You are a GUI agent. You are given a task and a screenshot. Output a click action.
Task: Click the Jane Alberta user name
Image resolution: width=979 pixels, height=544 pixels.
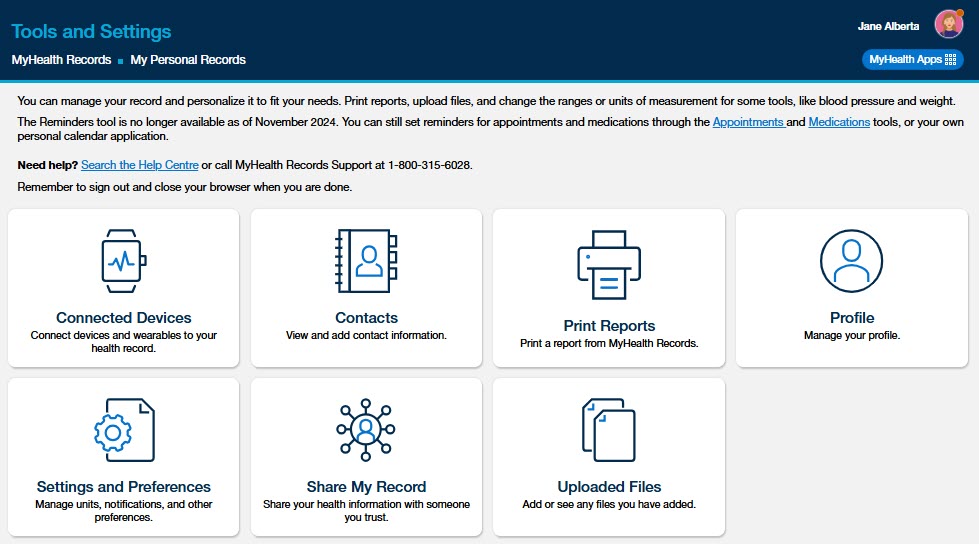pyautogui.click(x=888, y=26)
